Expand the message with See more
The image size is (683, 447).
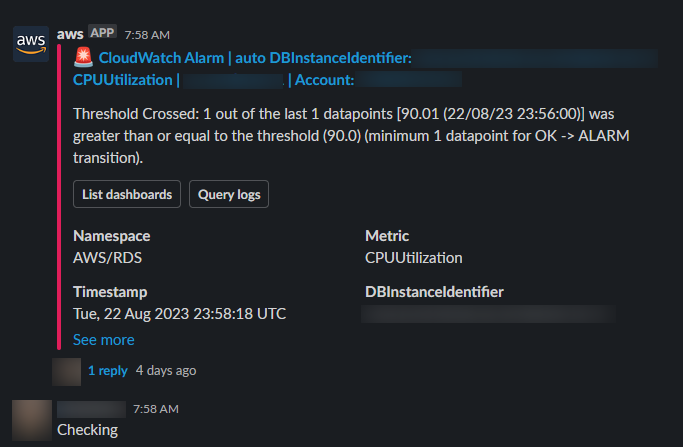click(x=103, y=340)
